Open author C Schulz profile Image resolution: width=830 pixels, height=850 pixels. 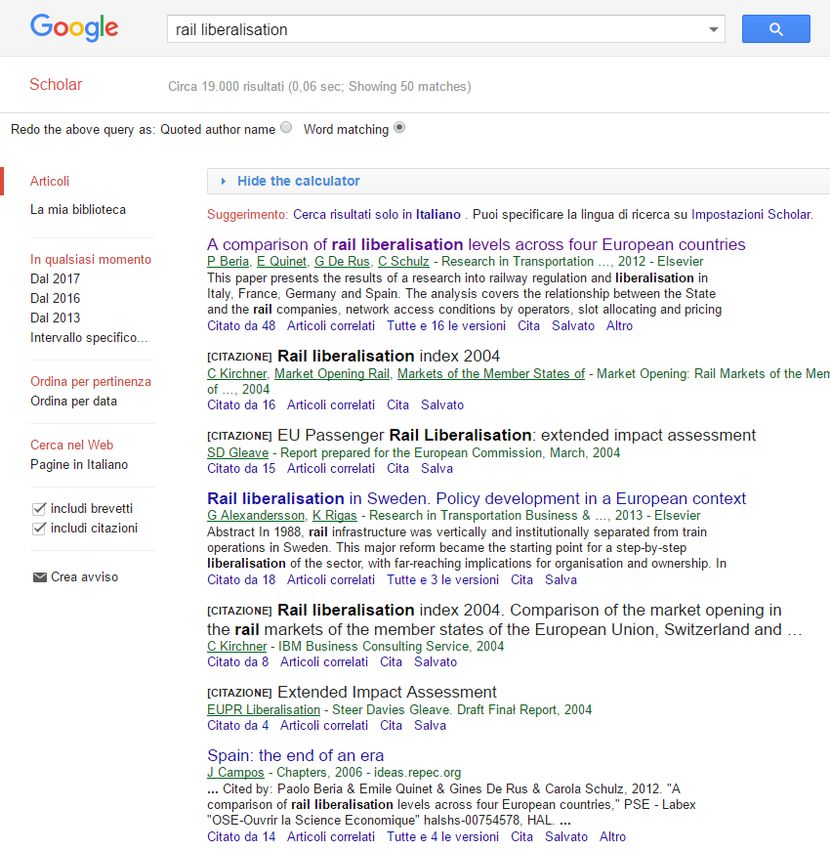[403, 261]
